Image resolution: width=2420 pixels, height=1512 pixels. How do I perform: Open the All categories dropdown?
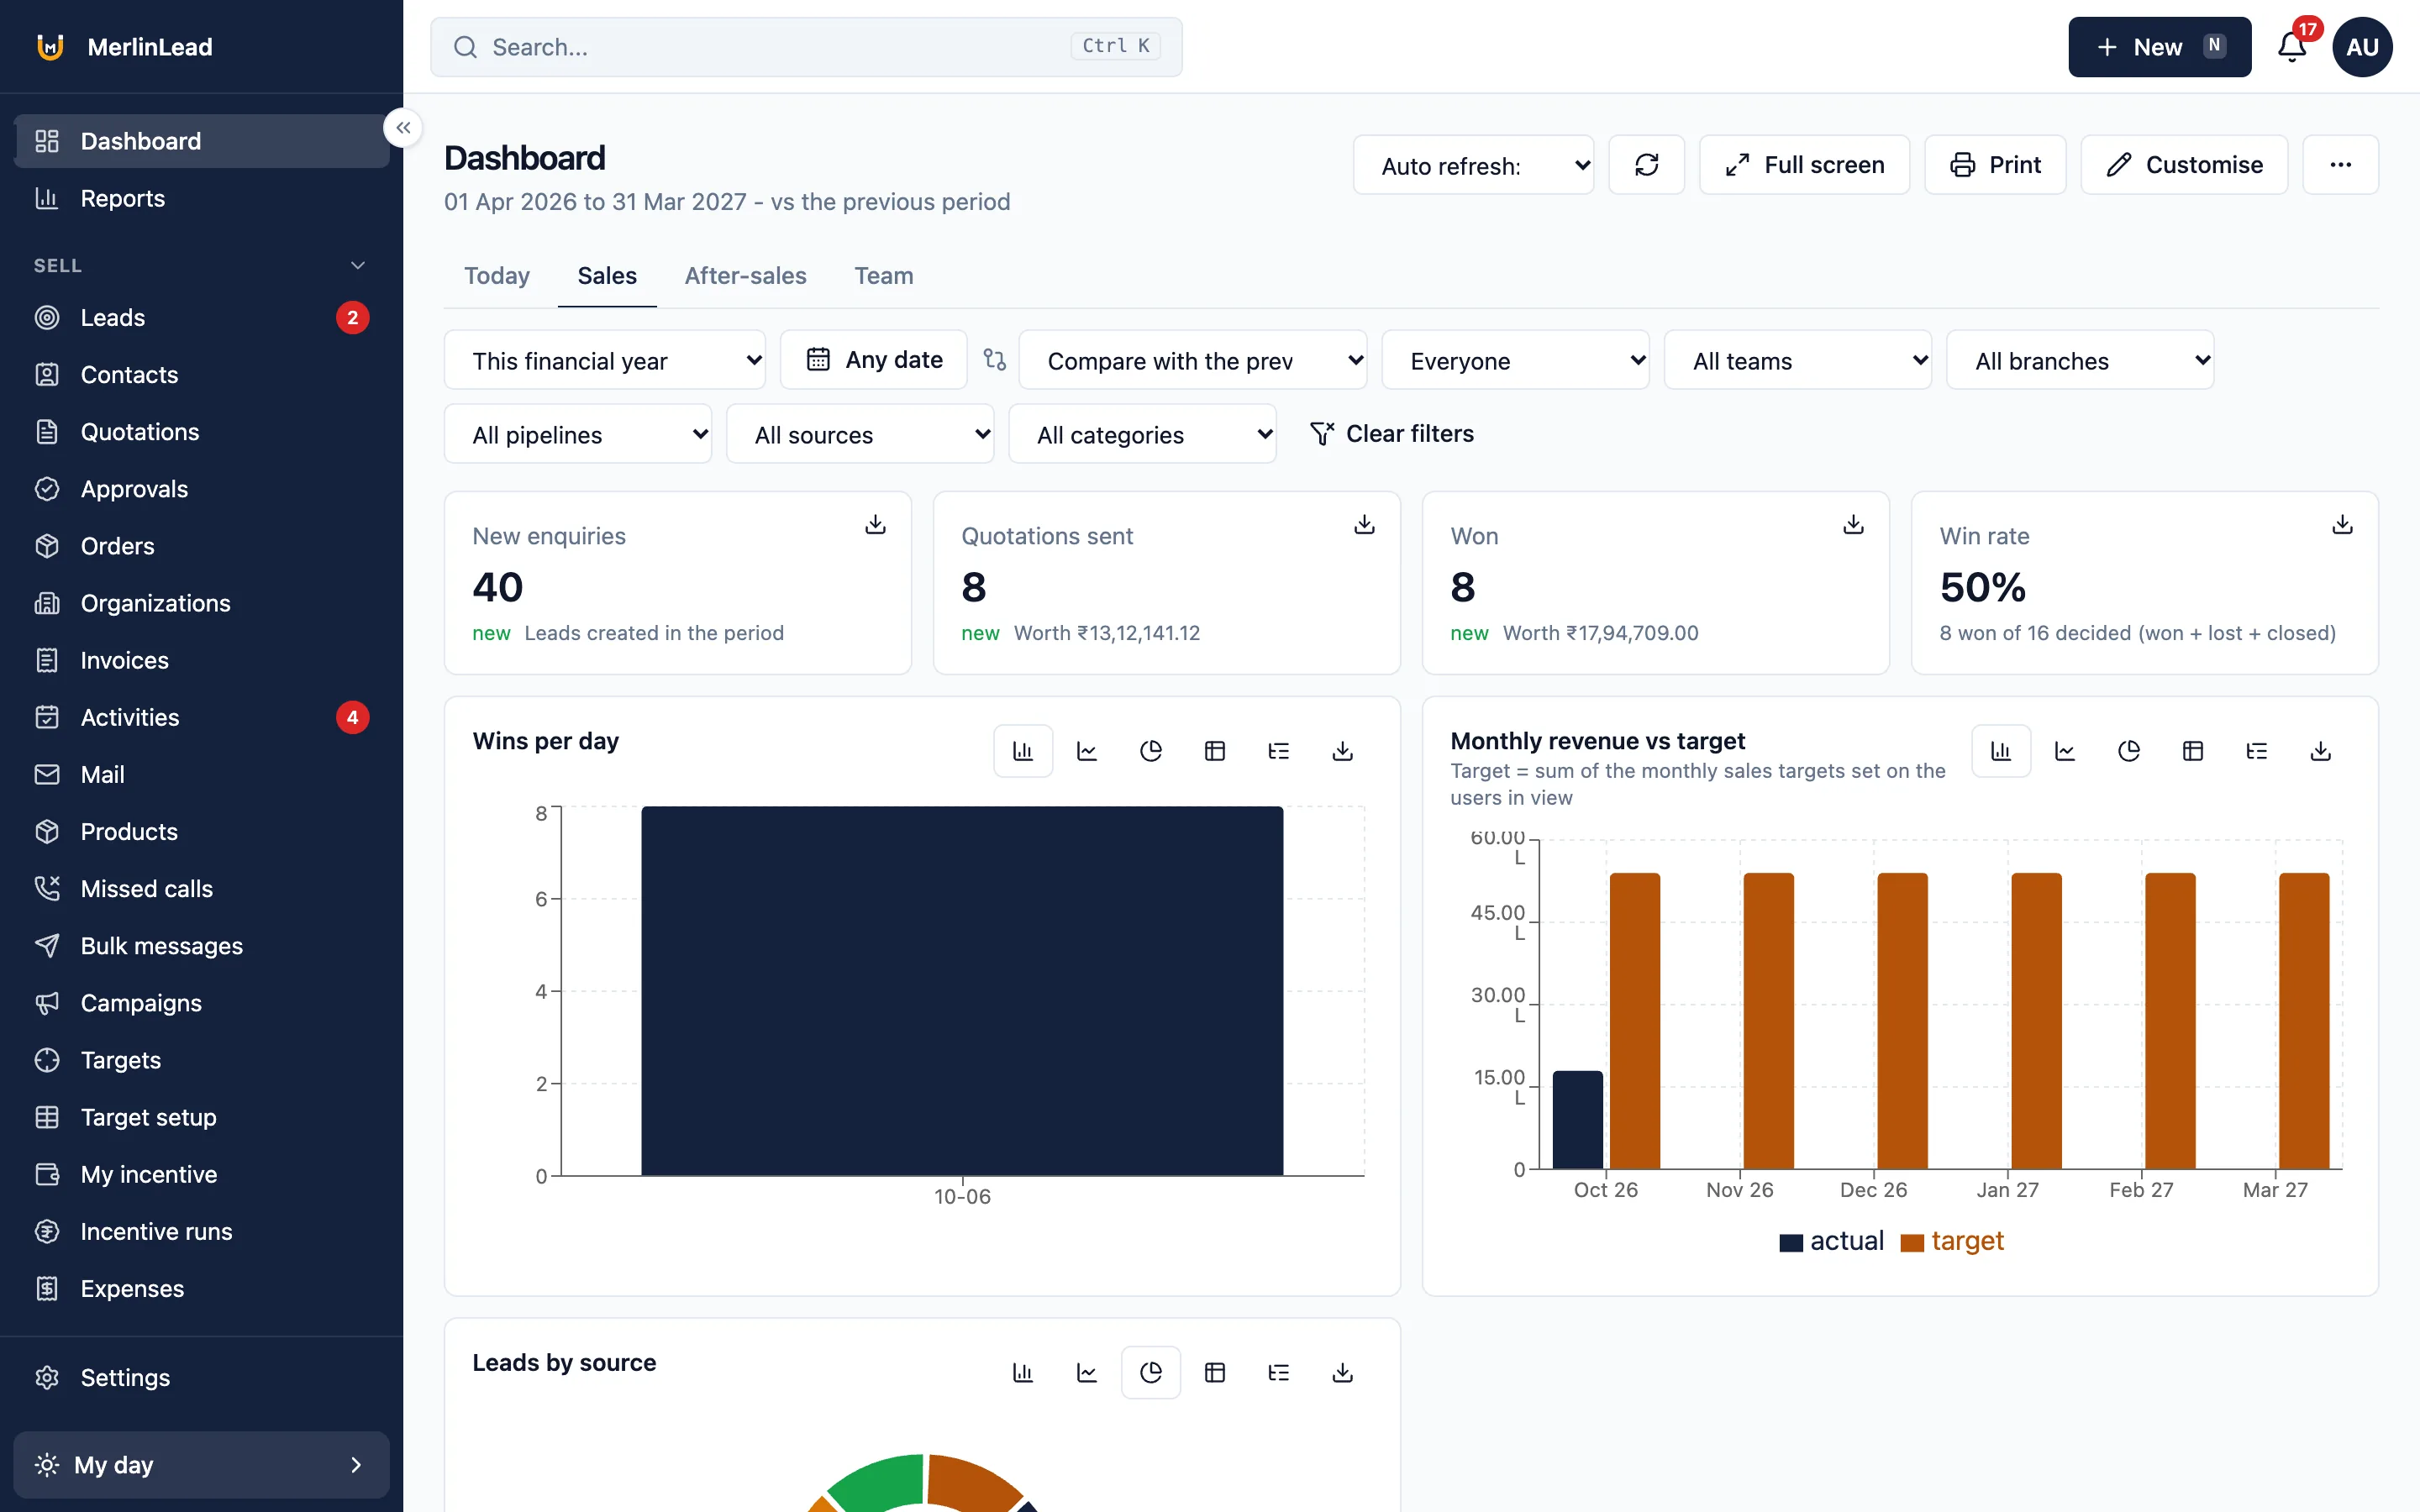click(x=1142, y=434)
